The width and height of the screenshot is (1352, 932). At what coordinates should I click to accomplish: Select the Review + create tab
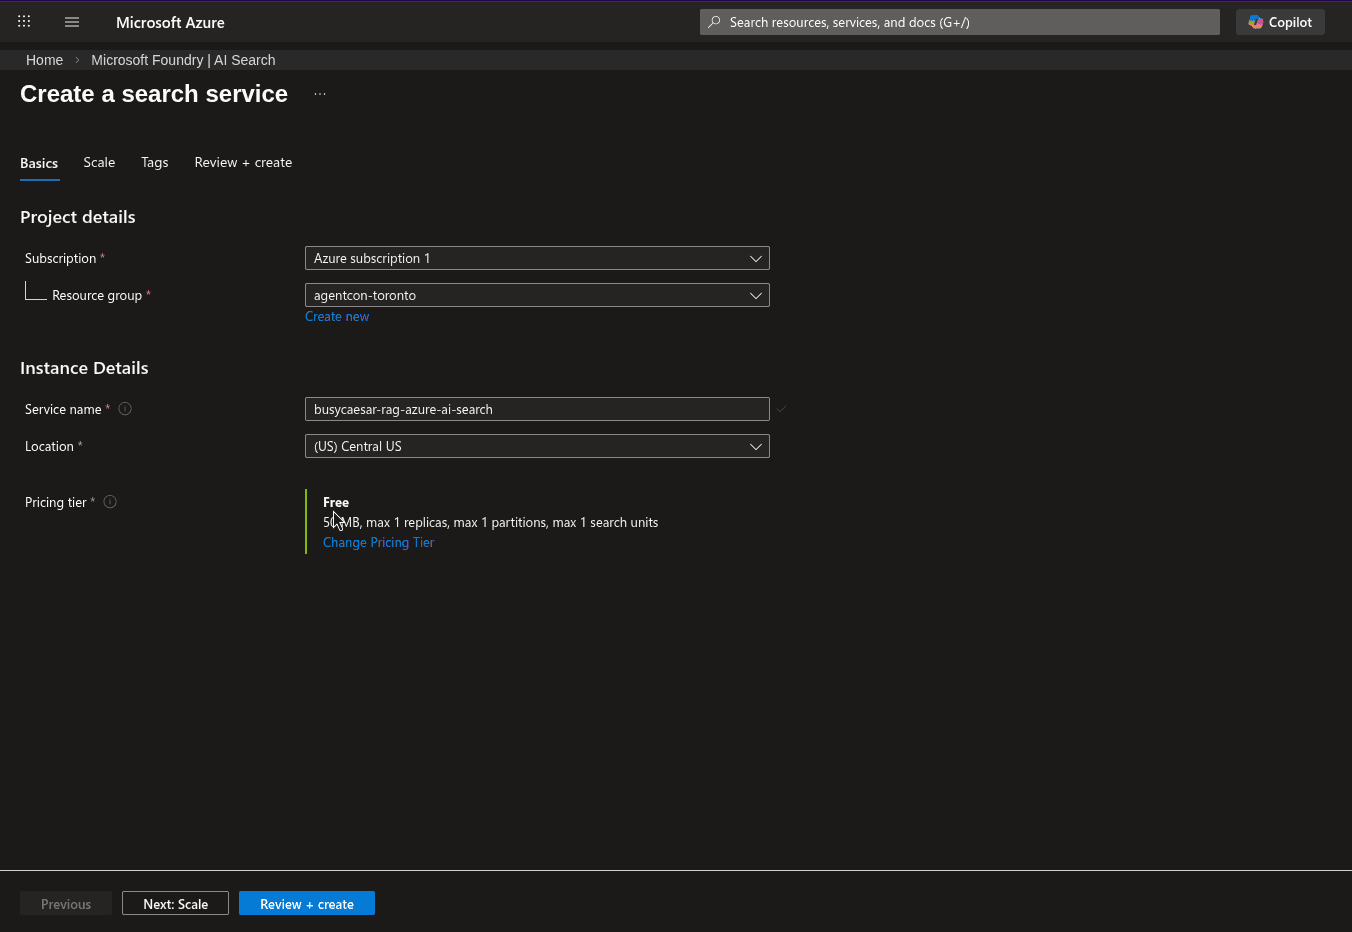pyautogui.click(x=243, y=162)
